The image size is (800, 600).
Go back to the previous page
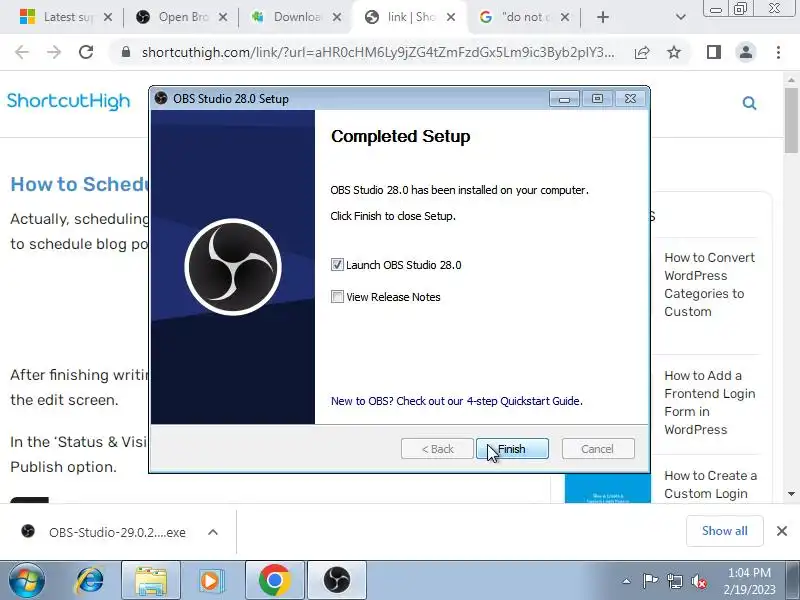point(22,52)
